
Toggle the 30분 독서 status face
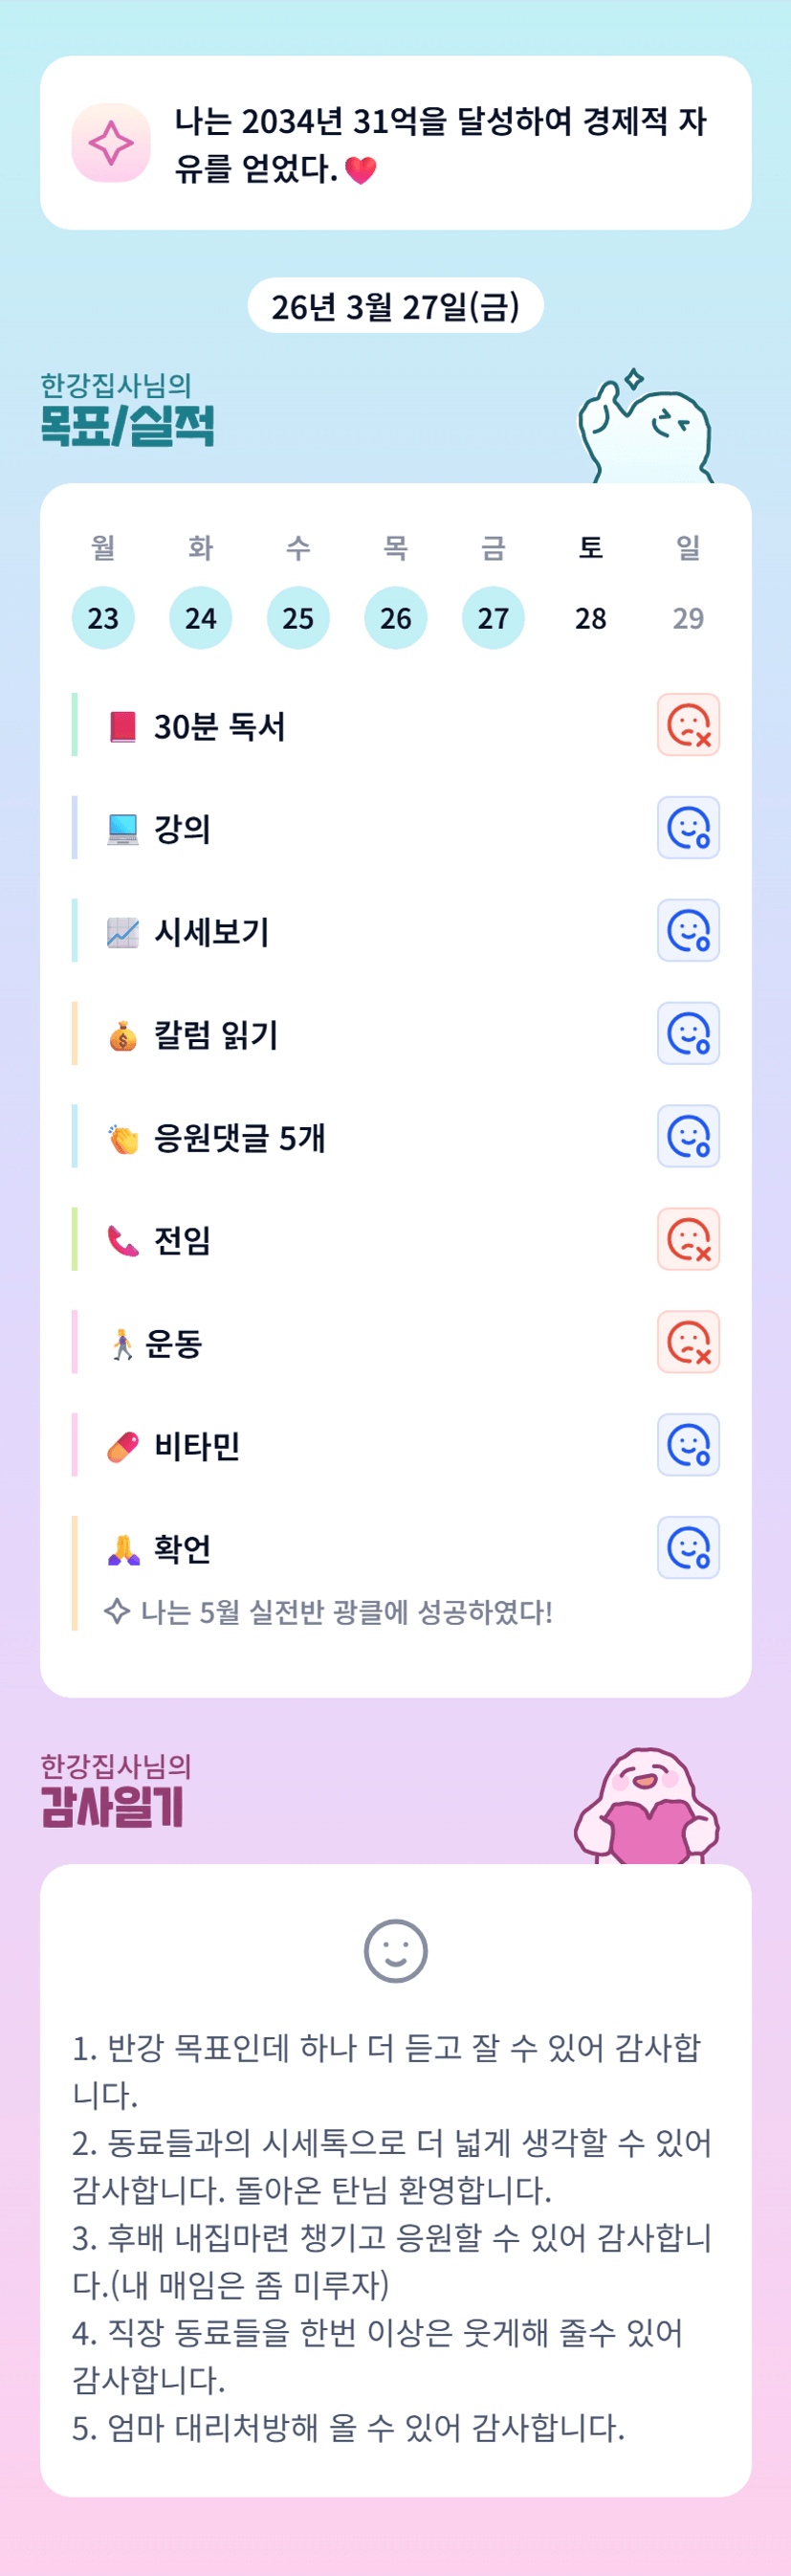(x=688, y=725)
